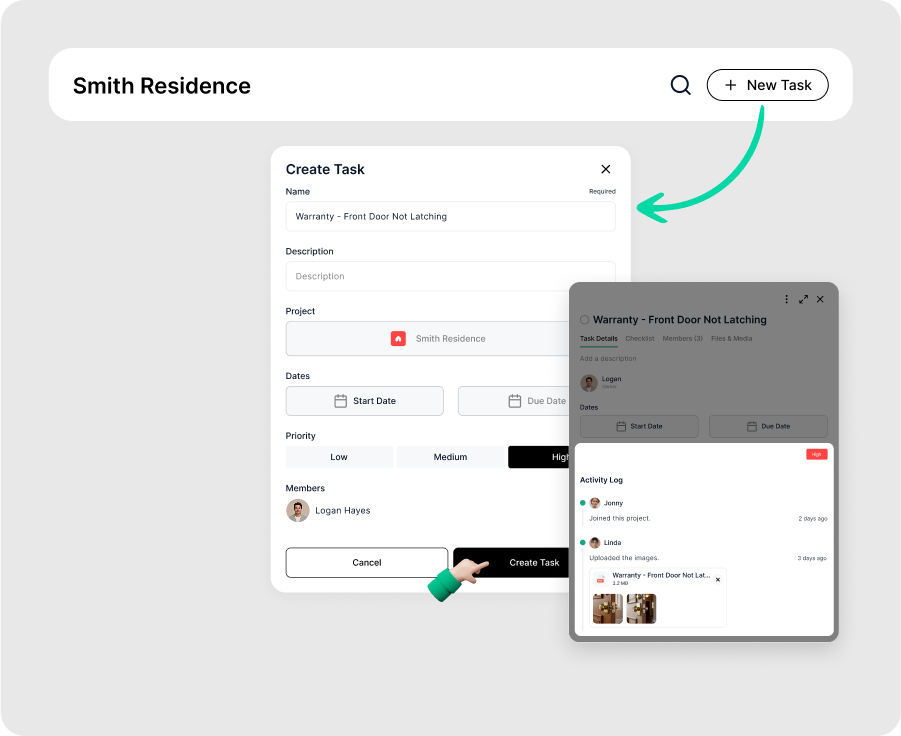This screenshot has width=901, height=736.
Task: Expand task panel with the fullscreen icon
Action: 803,299
